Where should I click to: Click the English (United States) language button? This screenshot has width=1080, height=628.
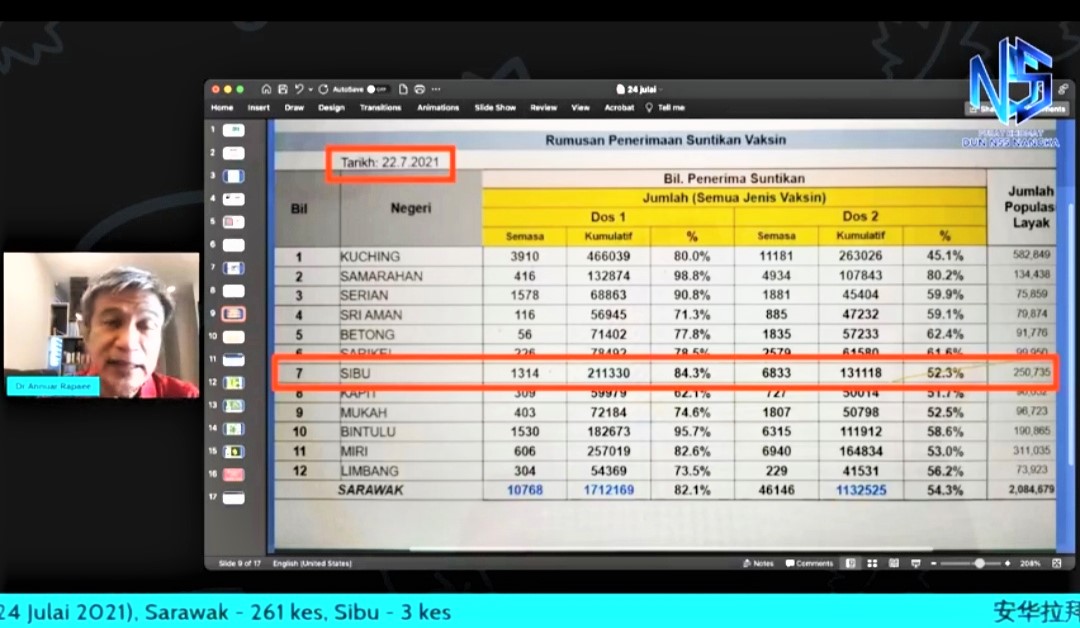point(312,563)
